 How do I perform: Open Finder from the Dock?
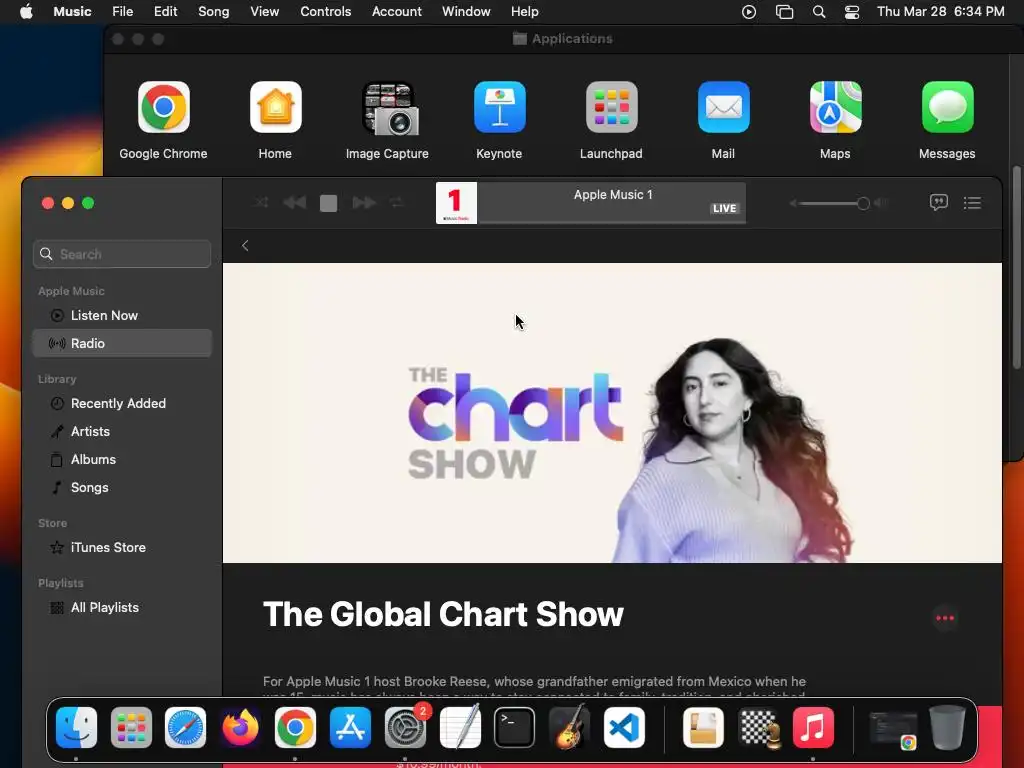coord(76,728)
